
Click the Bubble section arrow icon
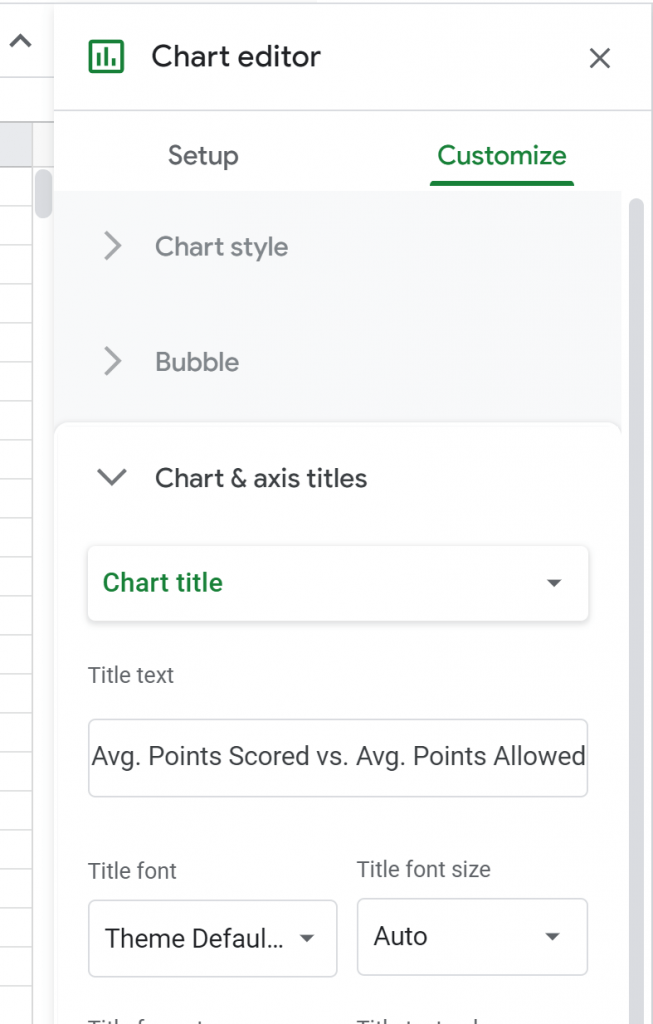click(112, 362)
